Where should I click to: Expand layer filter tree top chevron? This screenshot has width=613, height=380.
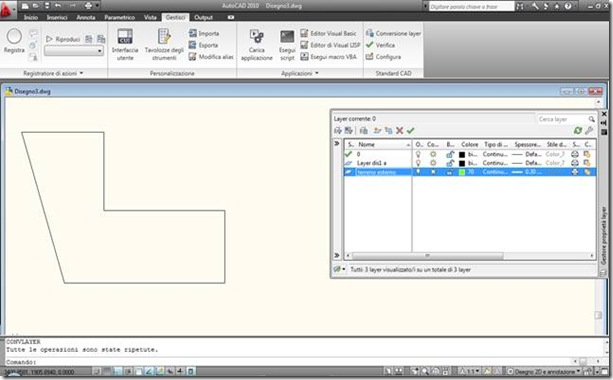337,143
